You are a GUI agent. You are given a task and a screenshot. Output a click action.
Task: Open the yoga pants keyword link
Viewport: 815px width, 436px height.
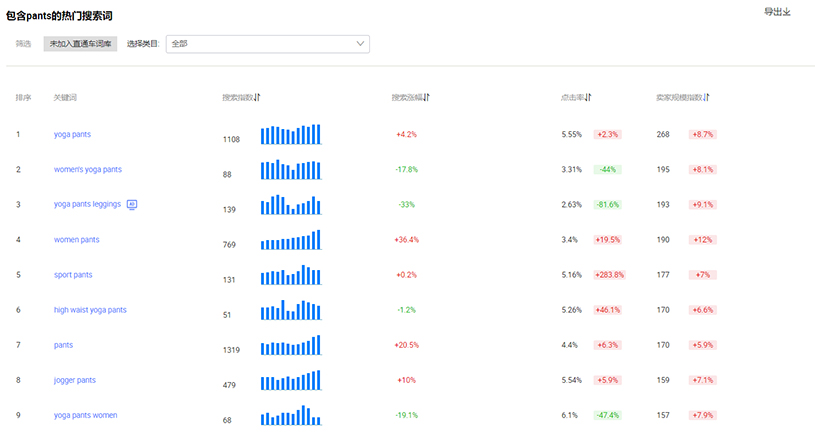click(x=72, y=134)
